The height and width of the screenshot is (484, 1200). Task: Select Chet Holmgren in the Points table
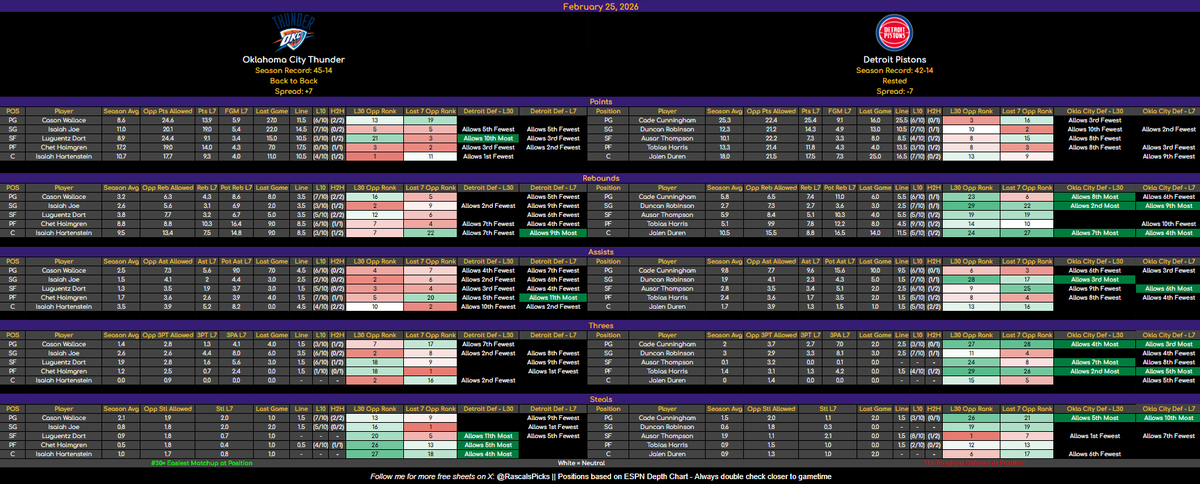pyautogui.click(x=62, y=146)
